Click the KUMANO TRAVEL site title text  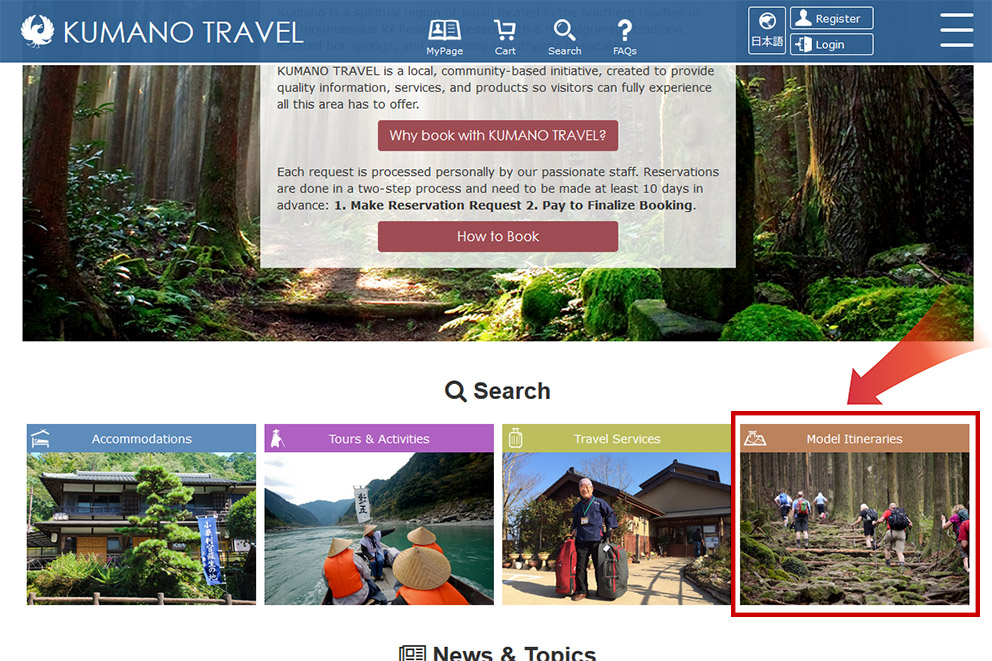(x=183, y=32)
